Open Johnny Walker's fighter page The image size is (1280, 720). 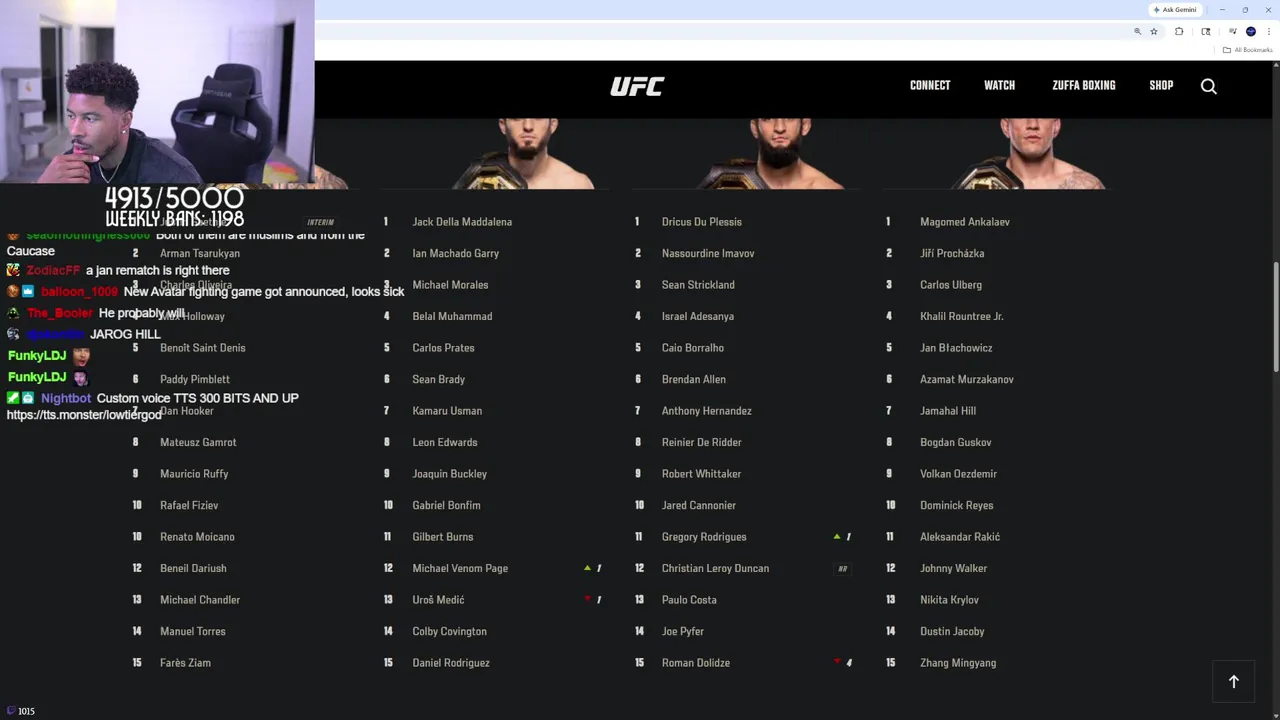[x=953, y=568]
